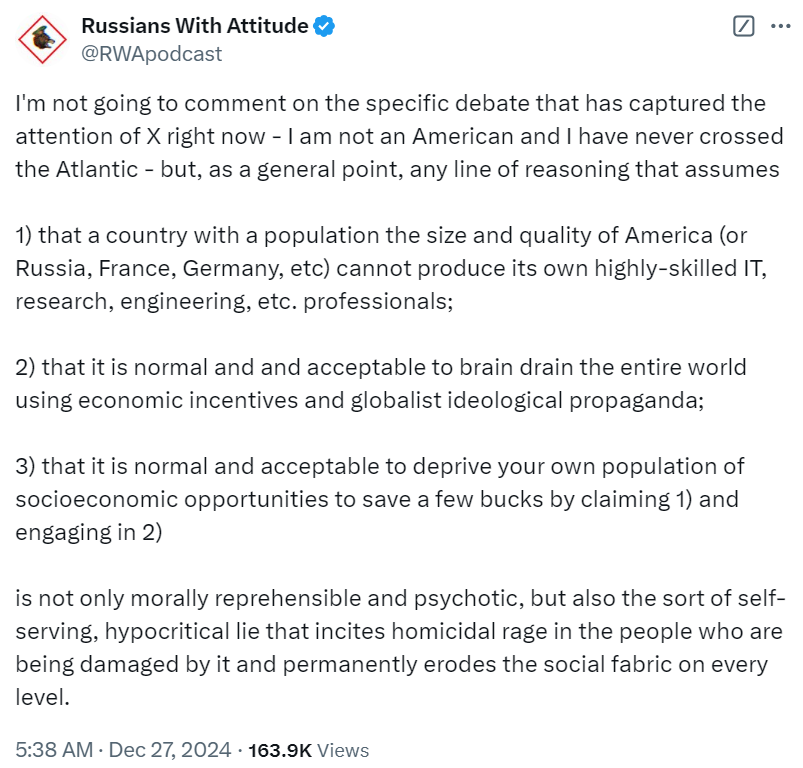
Task: Open the Russians With Attitude profile avatar
Action: pyautogui.click(x=42, y=39)
